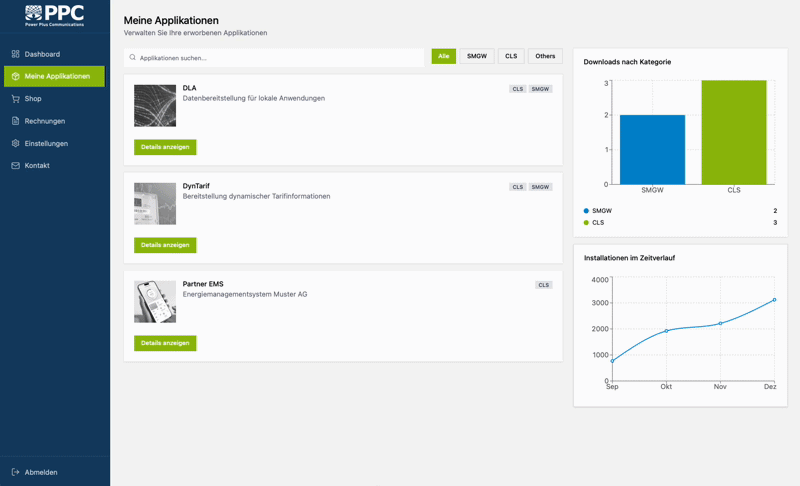Click the Shop cart icon

[15, 99]
